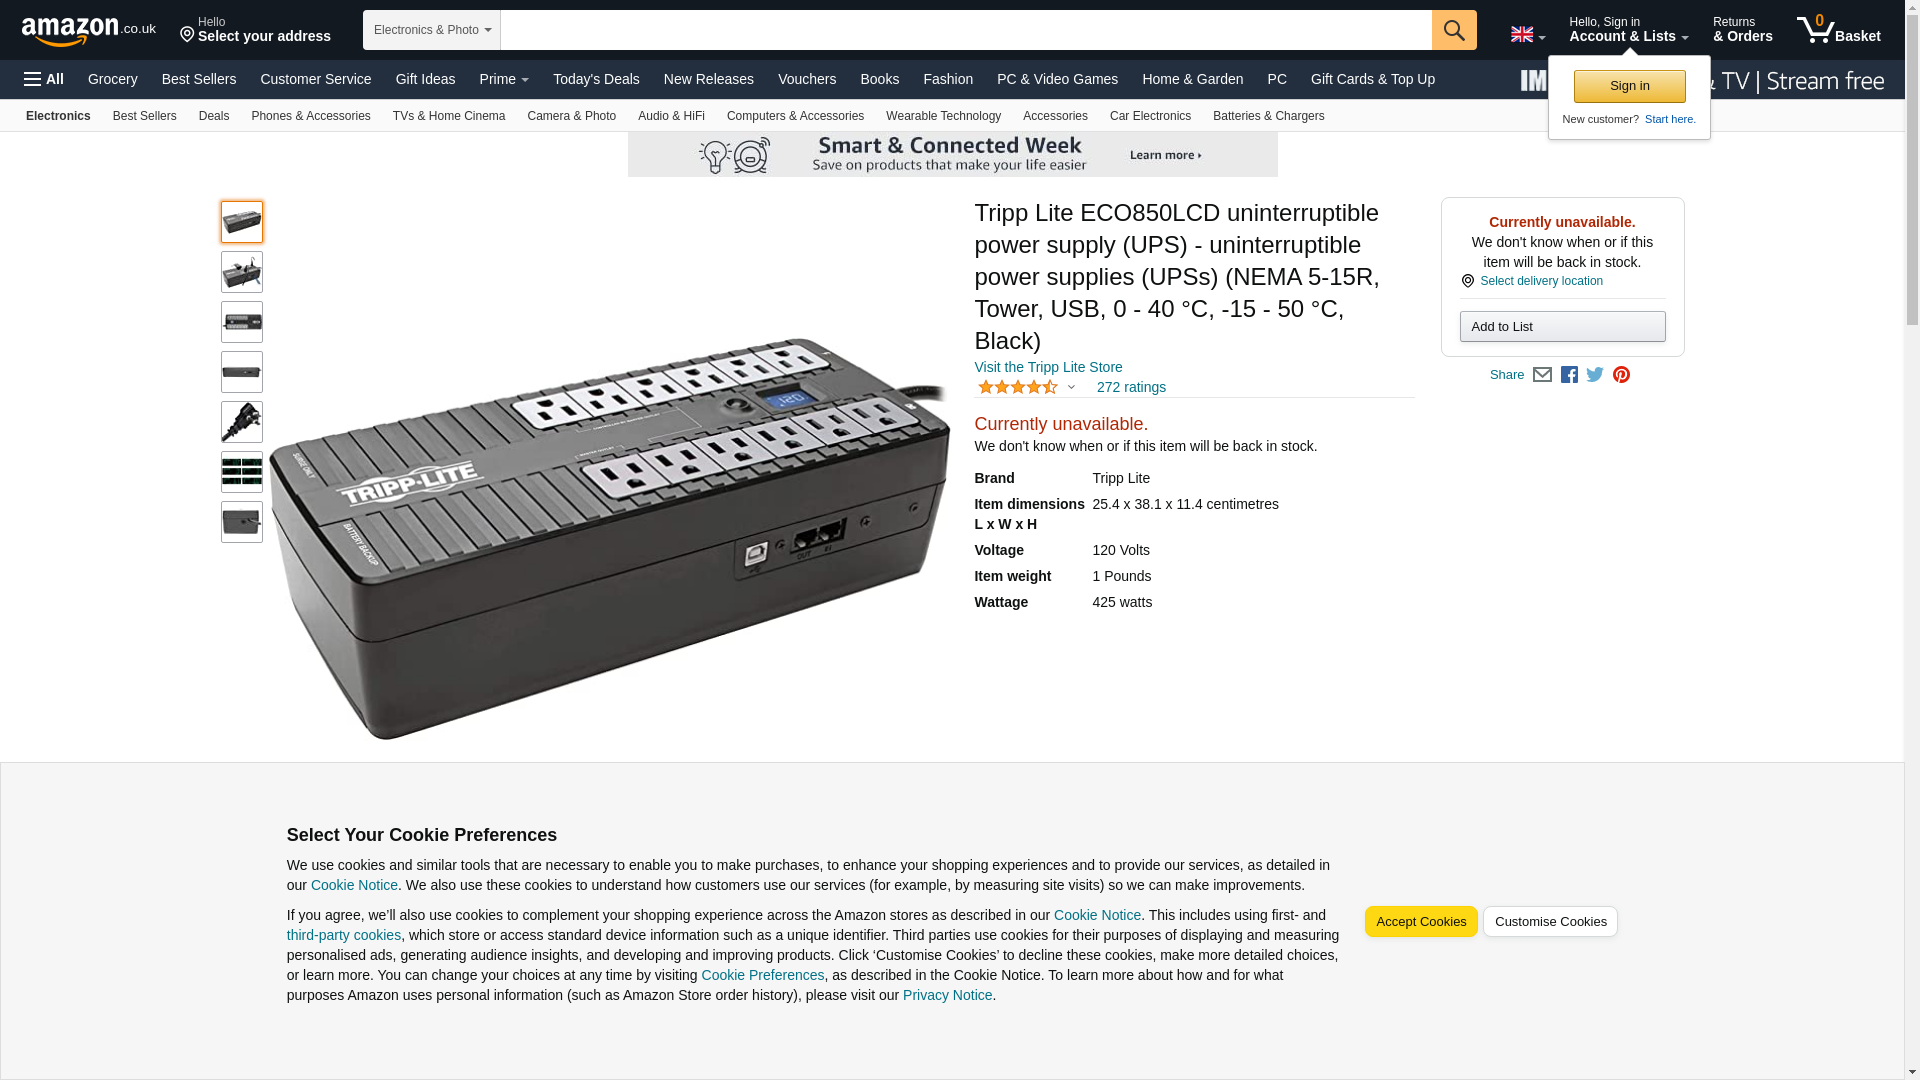Share product via email icon

pos(1542,375)
